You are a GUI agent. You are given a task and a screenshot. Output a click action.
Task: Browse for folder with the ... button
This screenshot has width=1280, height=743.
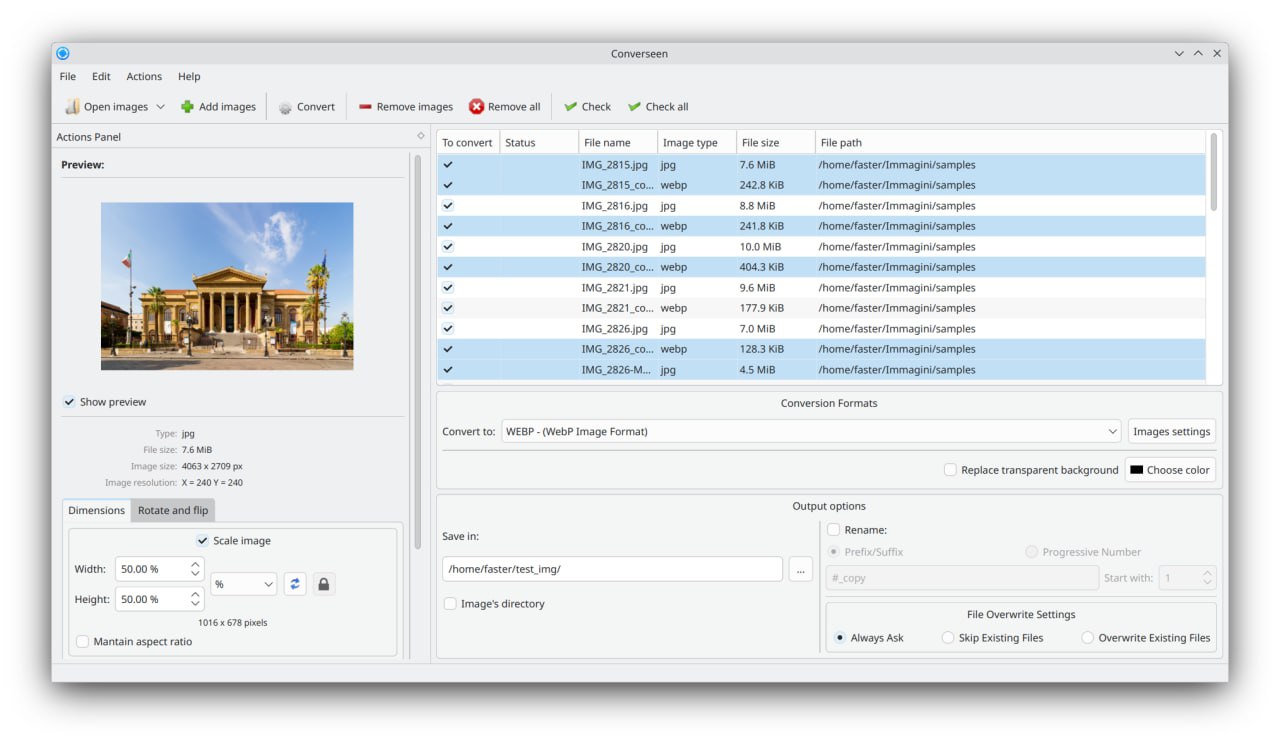click(800, 569)
